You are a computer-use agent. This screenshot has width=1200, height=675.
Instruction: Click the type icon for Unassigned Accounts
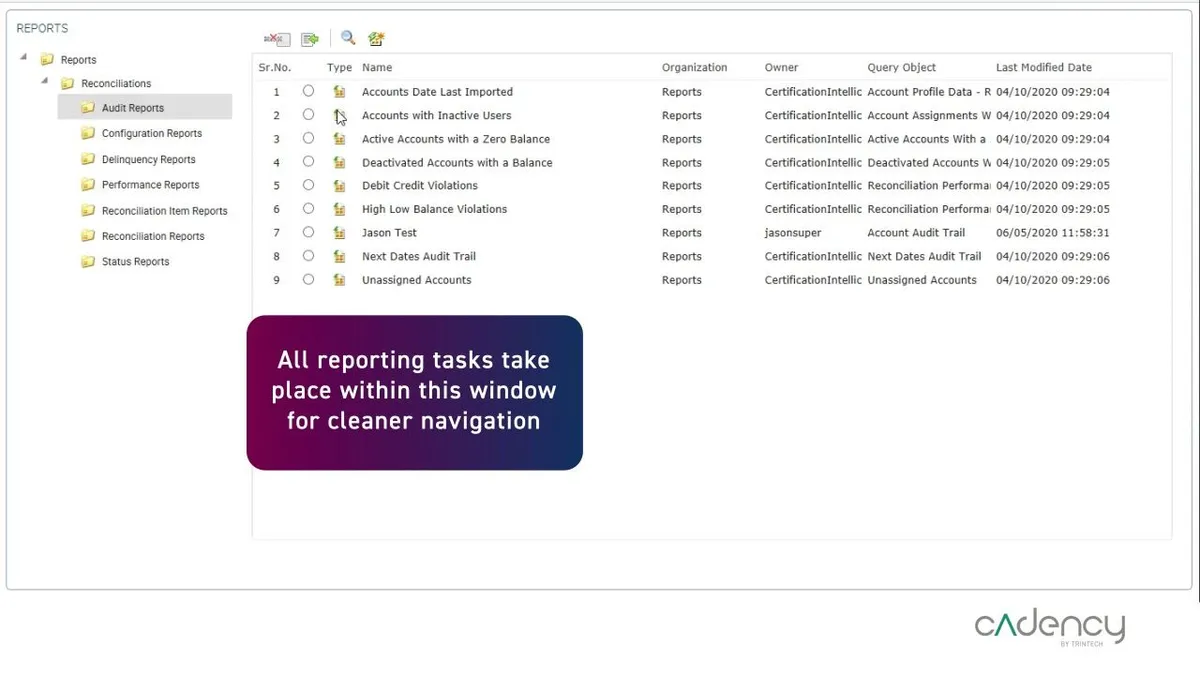[x=340, y=280]
